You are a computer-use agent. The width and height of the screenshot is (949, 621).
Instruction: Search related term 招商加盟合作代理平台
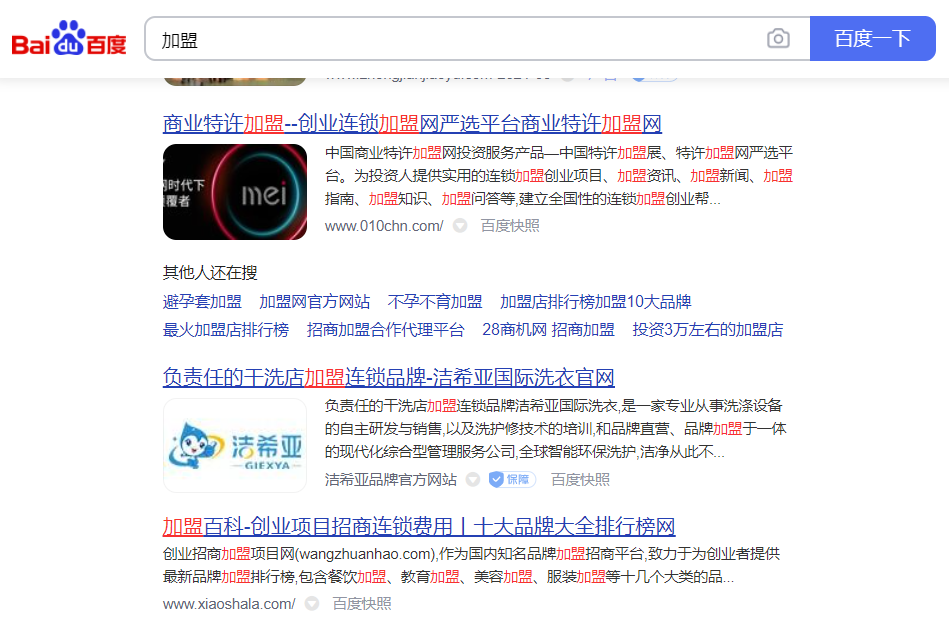[385, 330]
